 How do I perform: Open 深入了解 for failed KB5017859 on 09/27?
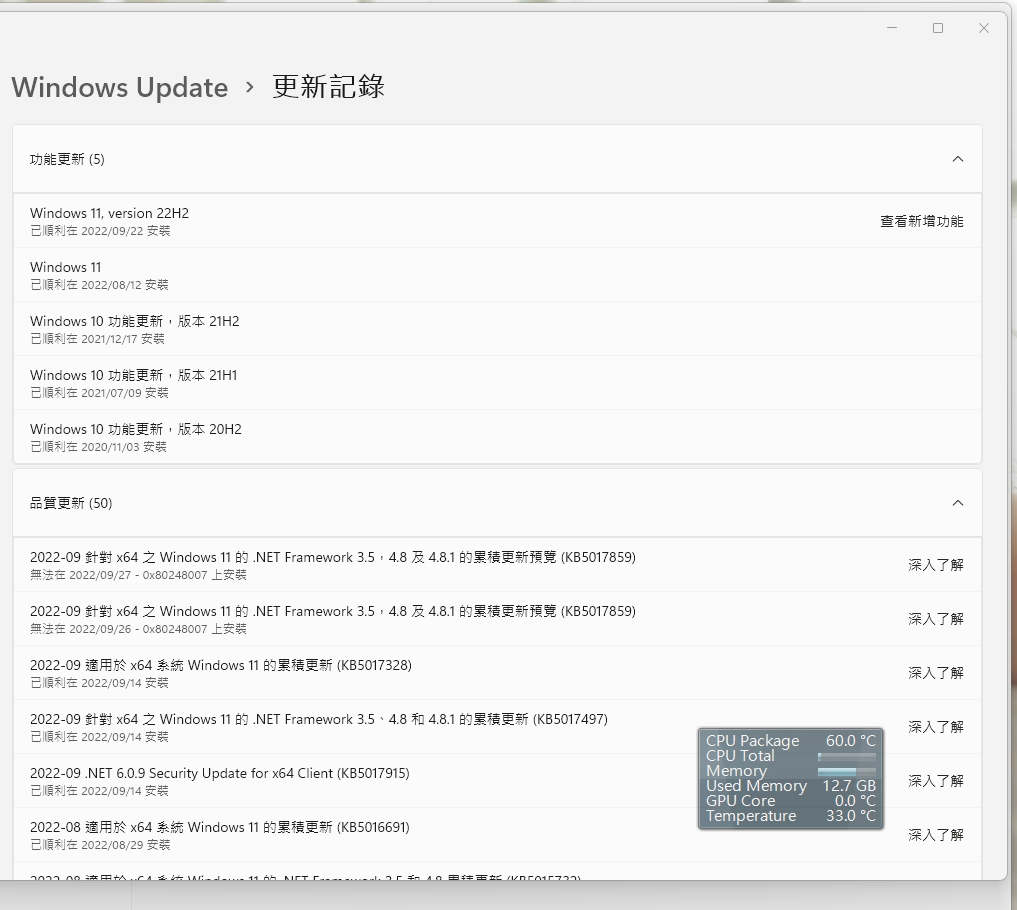coord(935,565)
